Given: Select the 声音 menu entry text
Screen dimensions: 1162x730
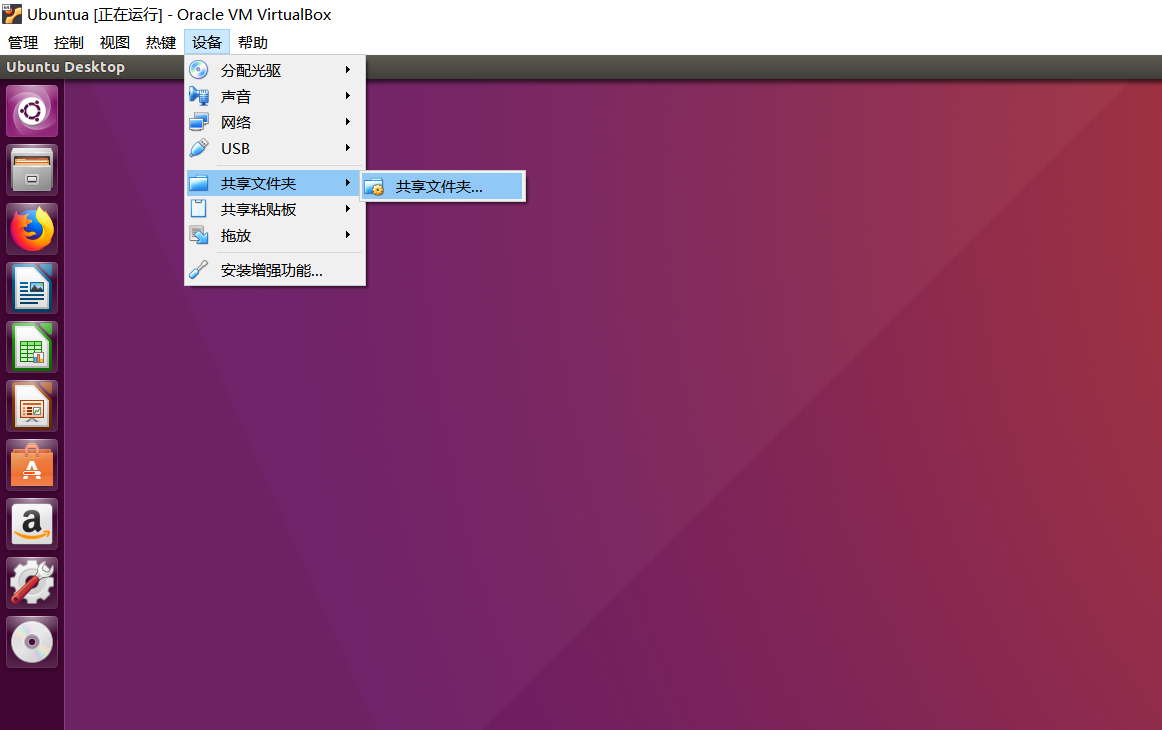Looking at the screenshot, I should 236,96.
